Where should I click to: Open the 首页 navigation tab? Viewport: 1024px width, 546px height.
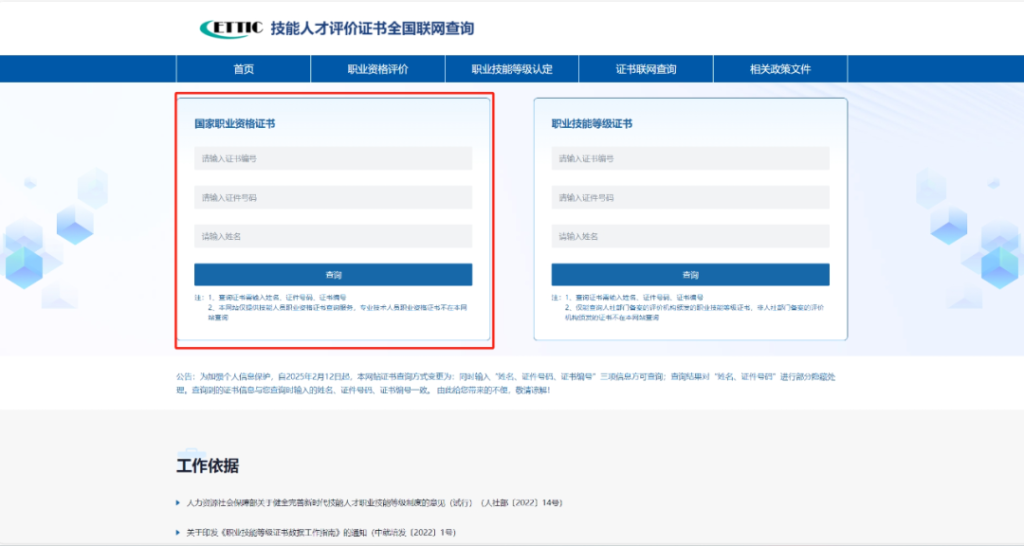(x=244, y=69)
